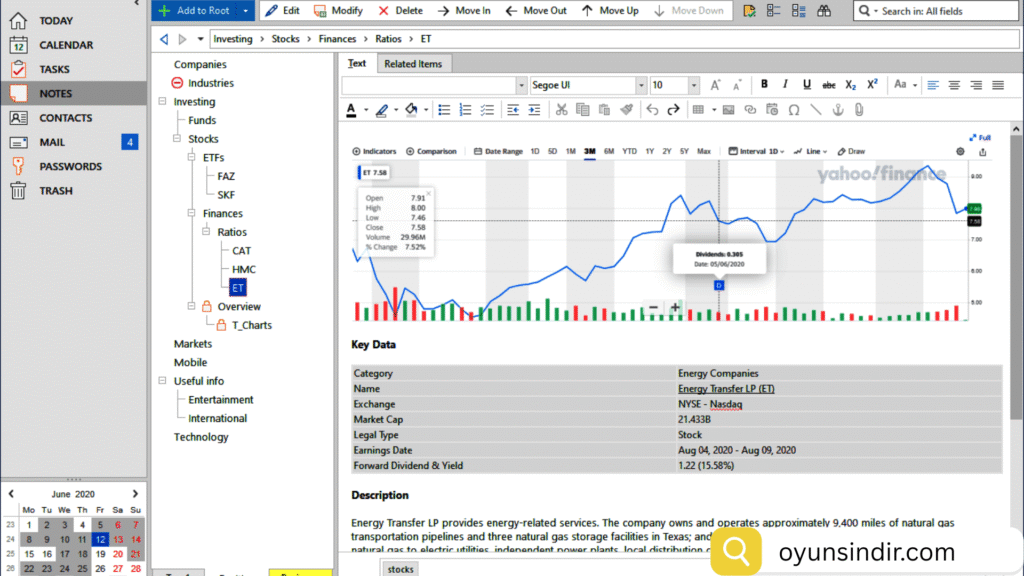Open Passwords section in left sidebar

[x=70, y=166]
